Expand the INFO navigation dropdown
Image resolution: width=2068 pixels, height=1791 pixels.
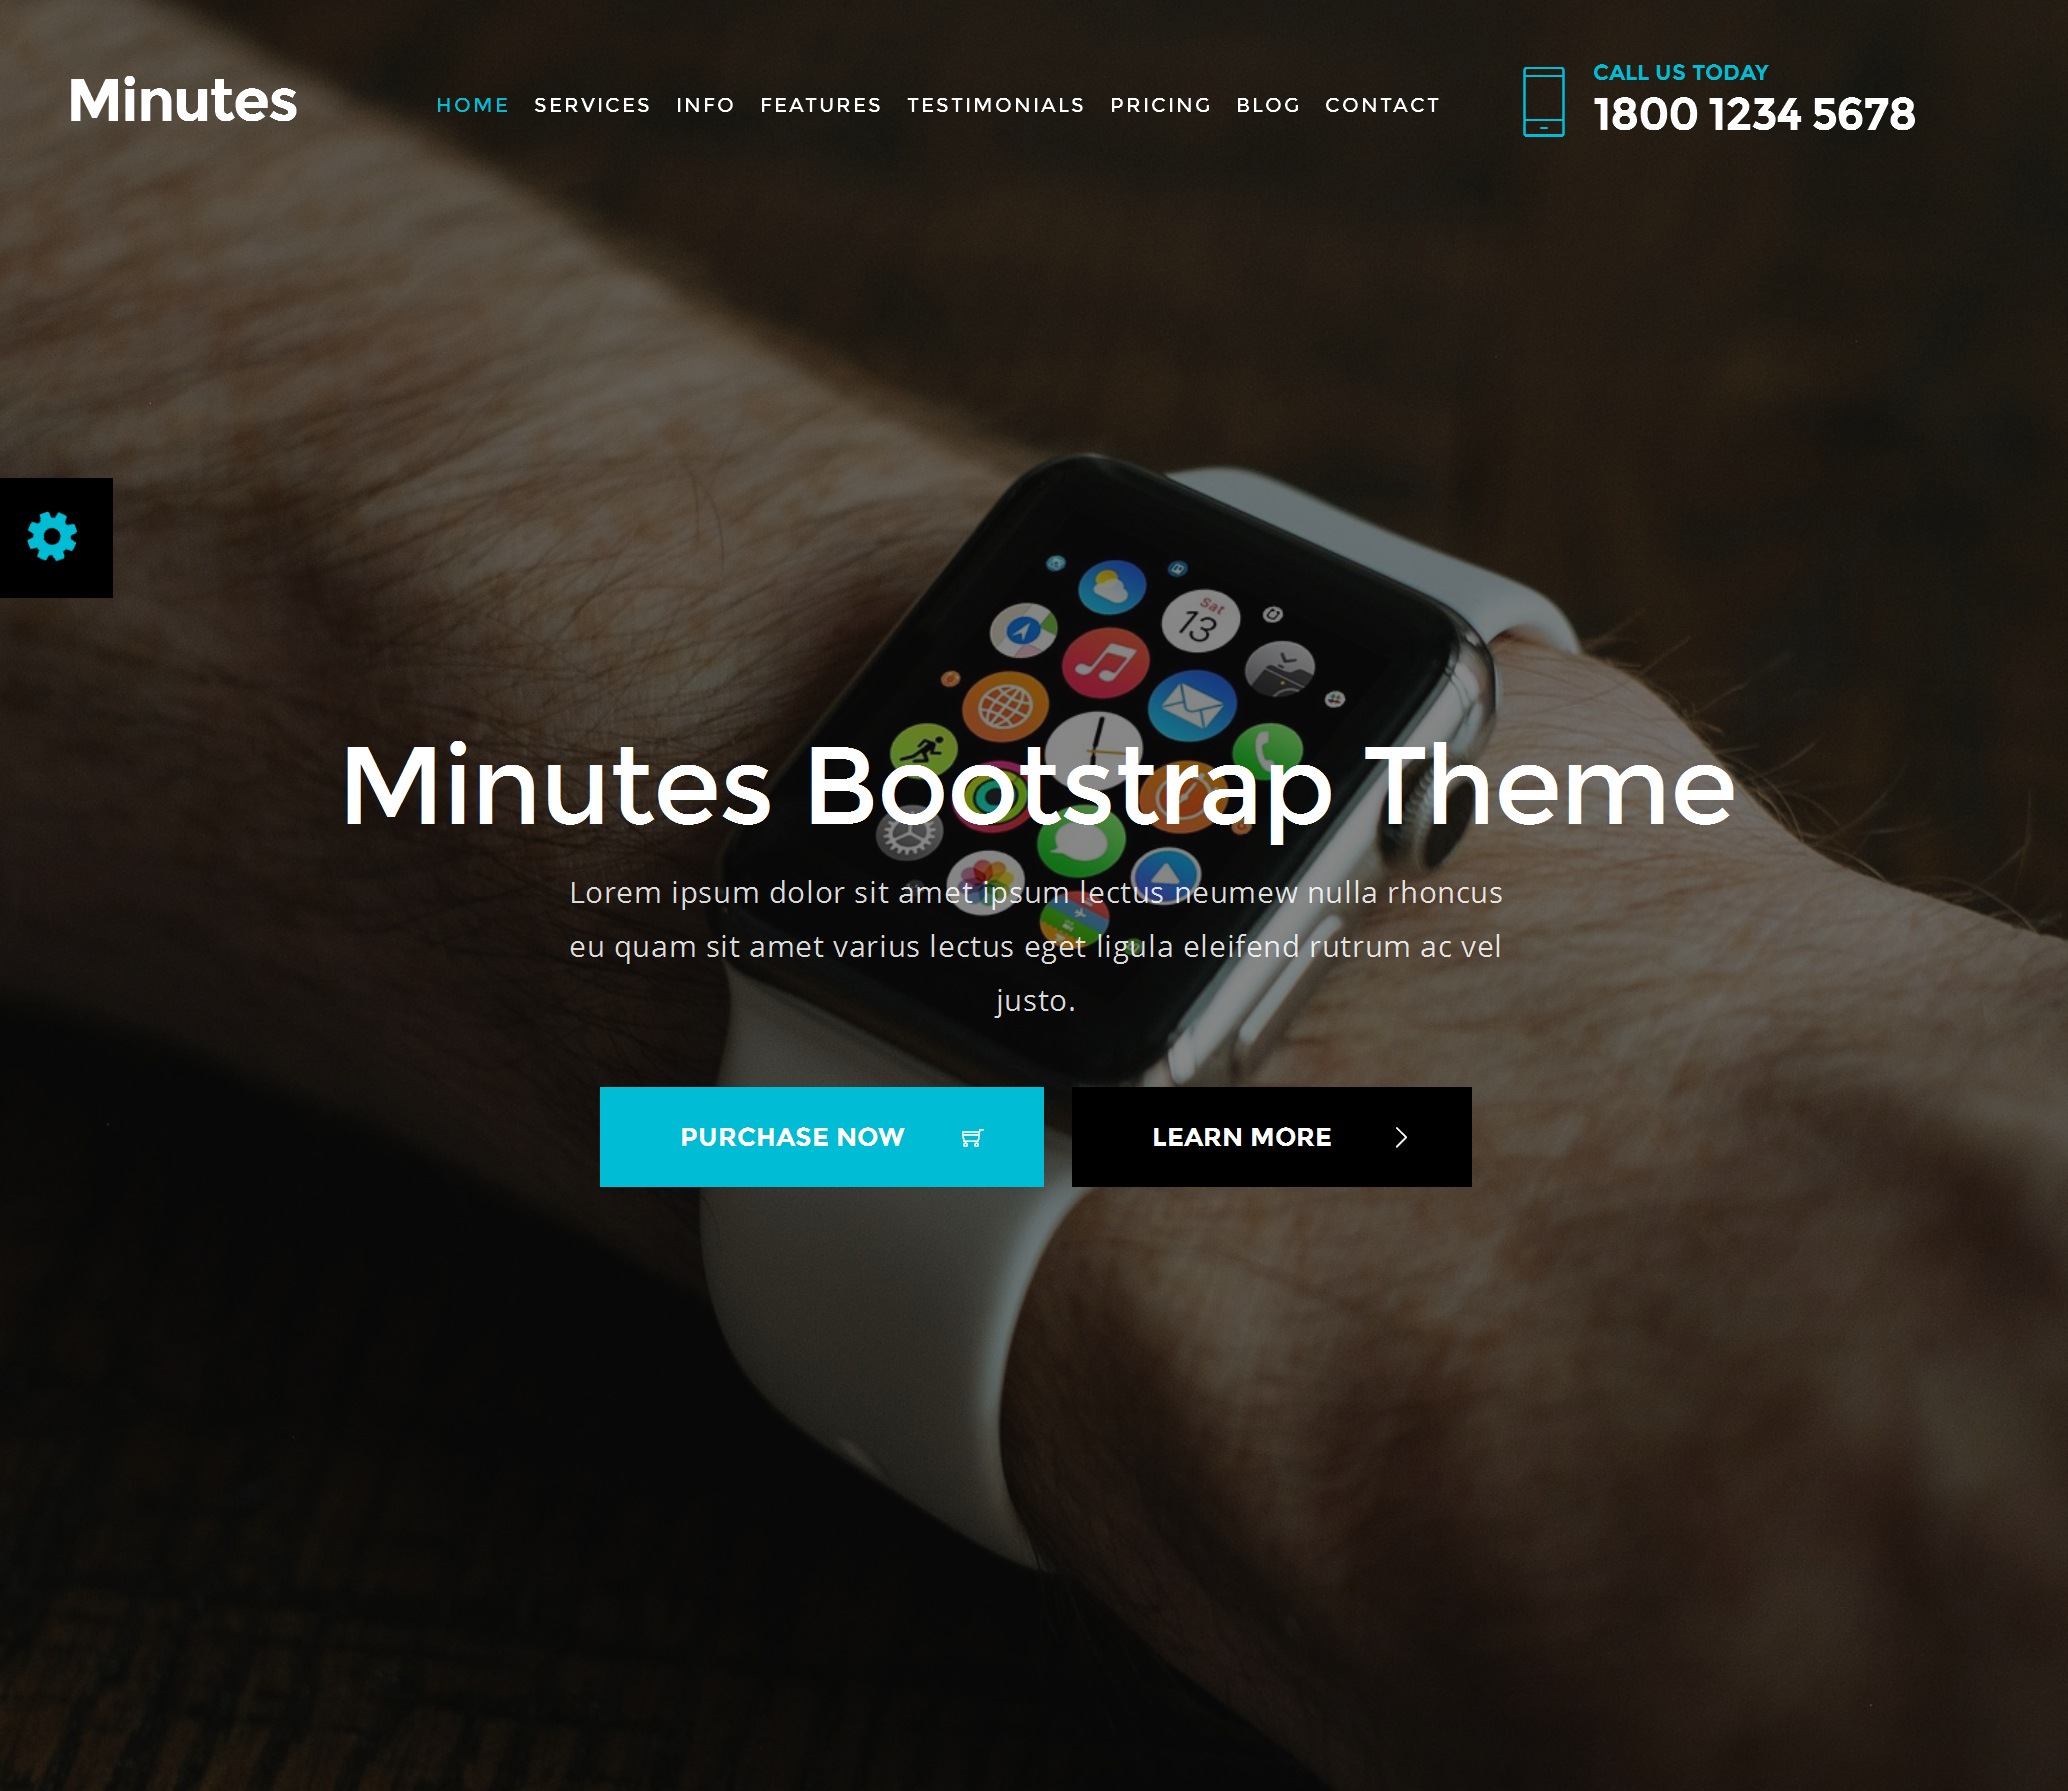pos(703,104)
